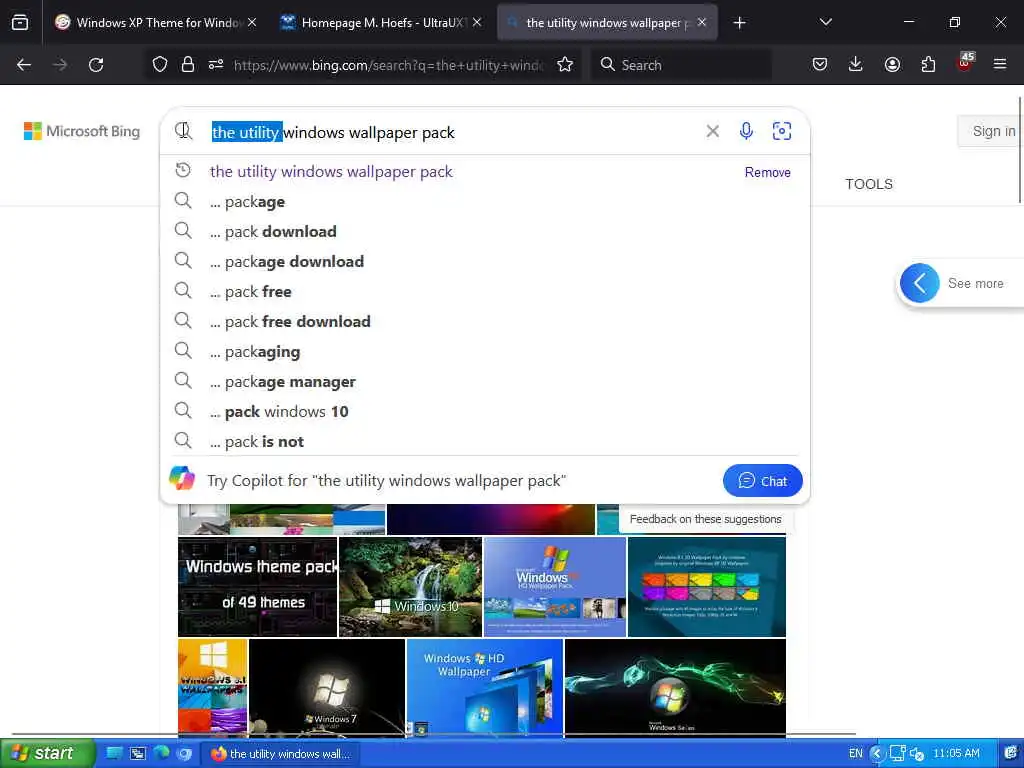Select suggestion '... pack free'
Screen dimensions: 1024x768
[485, 292]
